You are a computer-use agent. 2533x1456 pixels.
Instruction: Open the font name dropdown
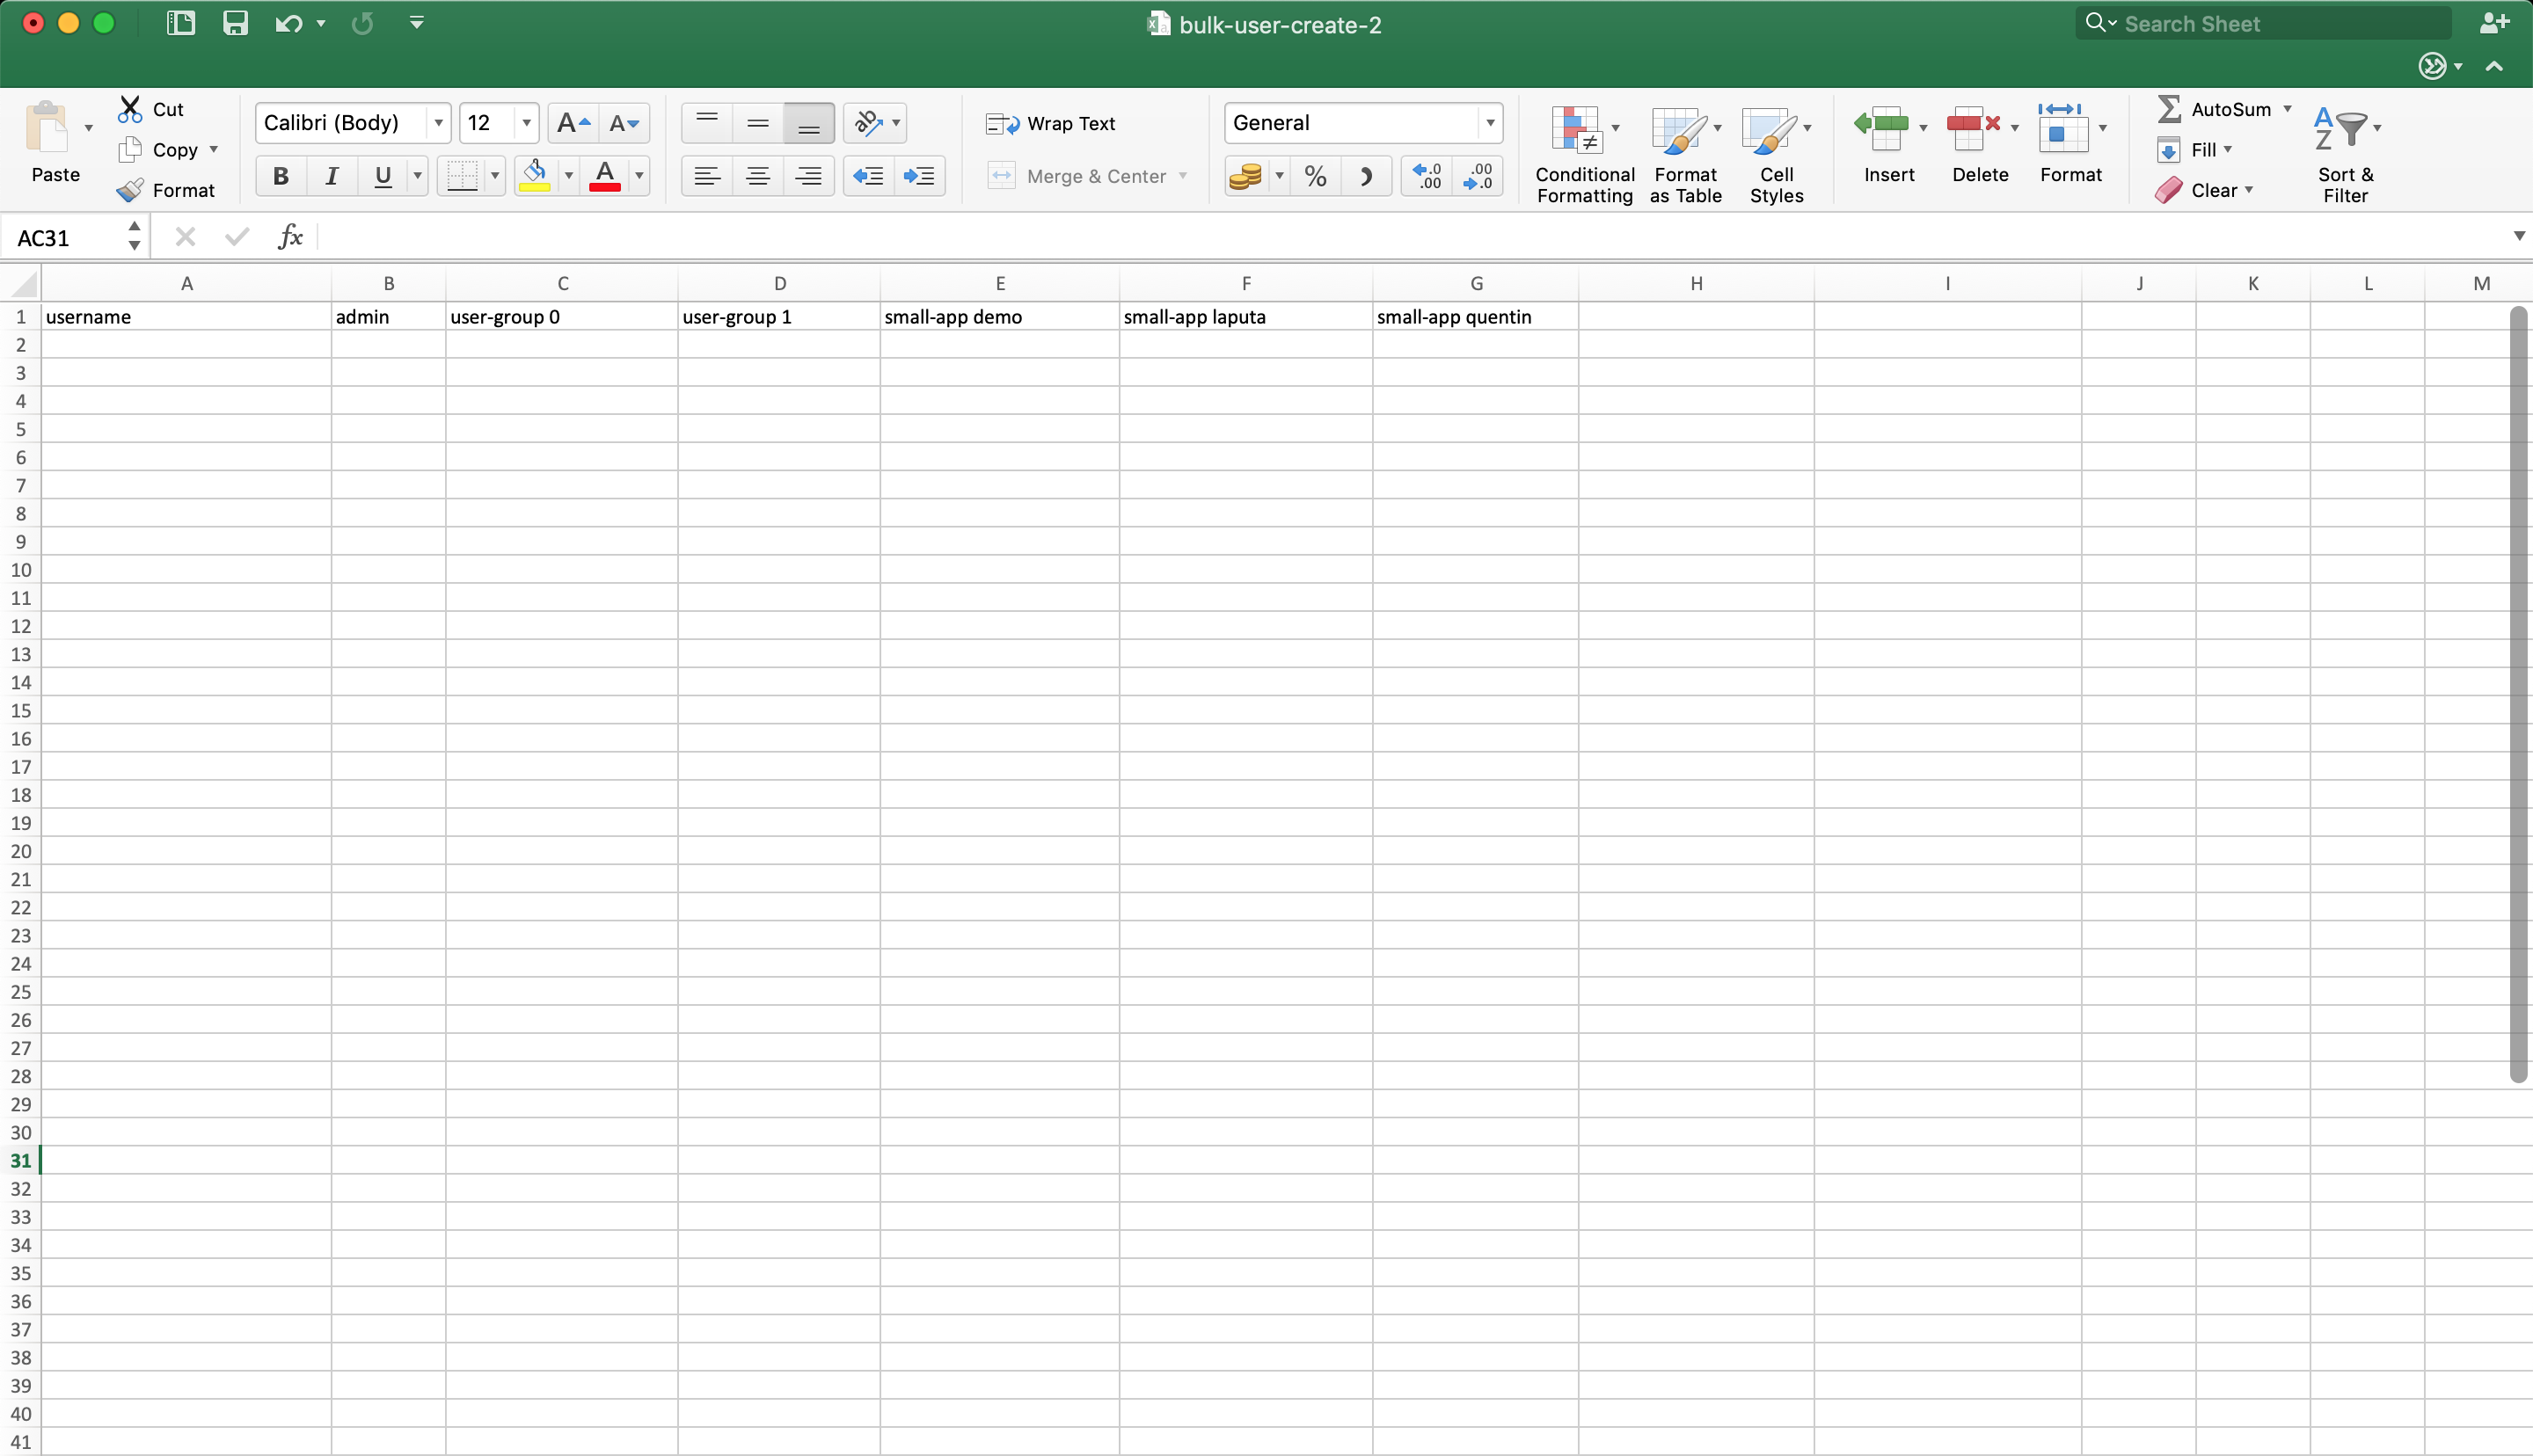pyautogui.click(x=438, y=123)
